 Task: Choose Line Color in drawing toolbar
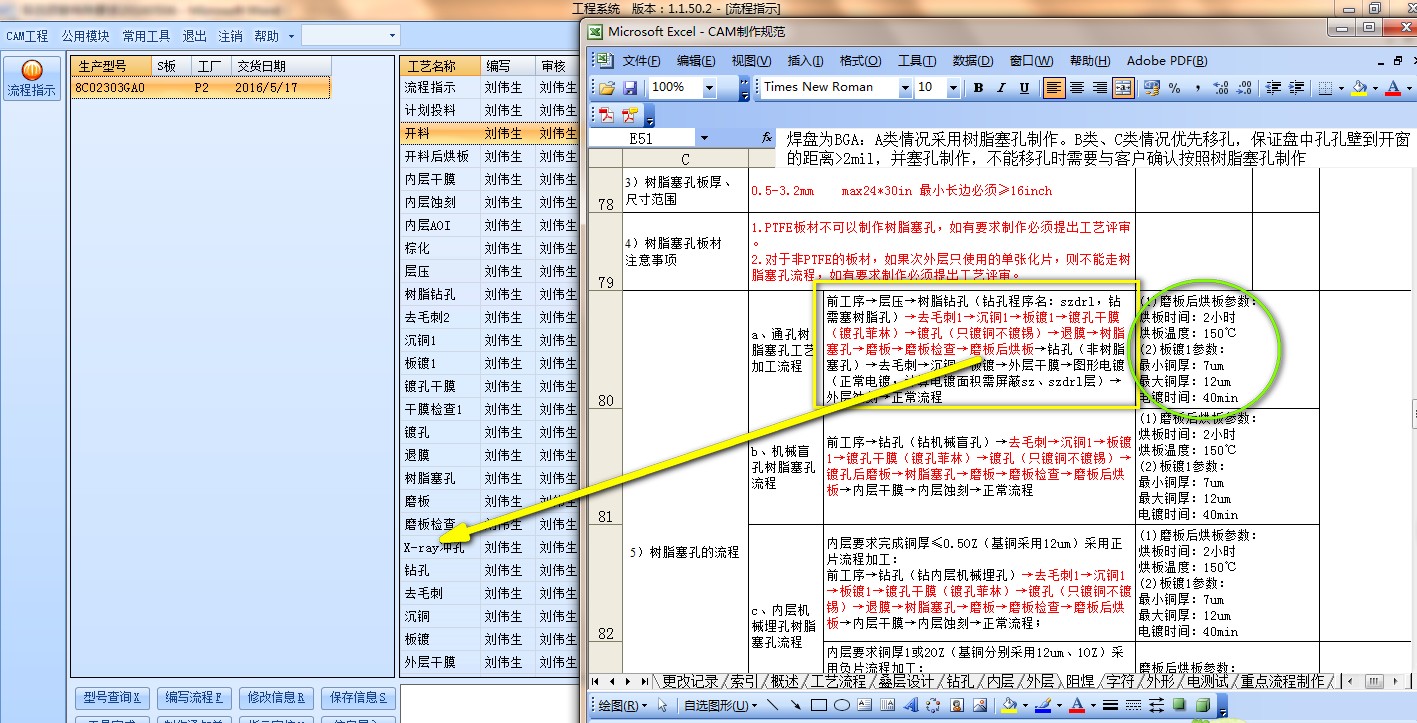coord(1042,706)
